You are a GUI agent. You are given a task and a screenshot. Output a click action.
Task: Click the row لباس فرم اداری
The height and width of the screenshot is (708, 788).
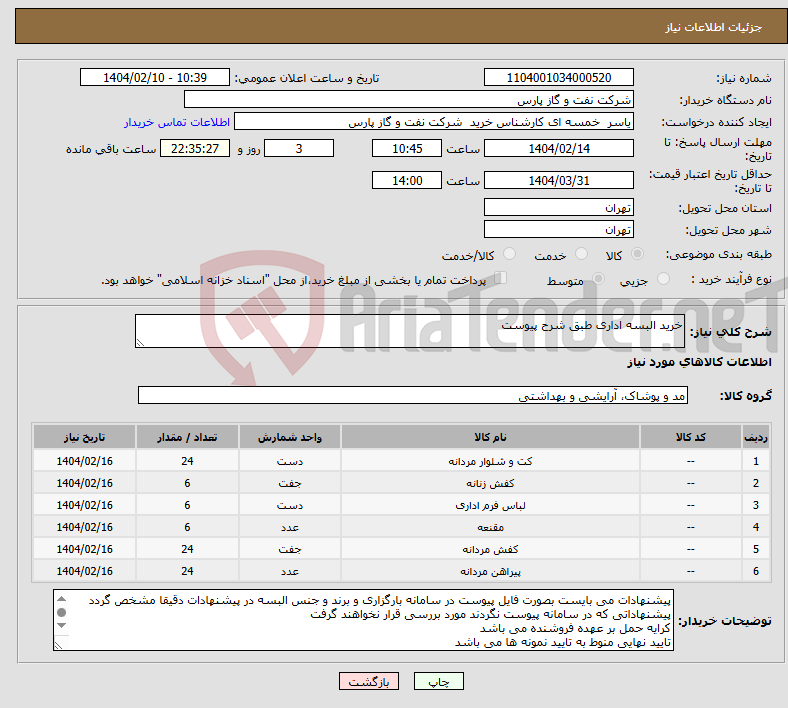tap(402, 505)
